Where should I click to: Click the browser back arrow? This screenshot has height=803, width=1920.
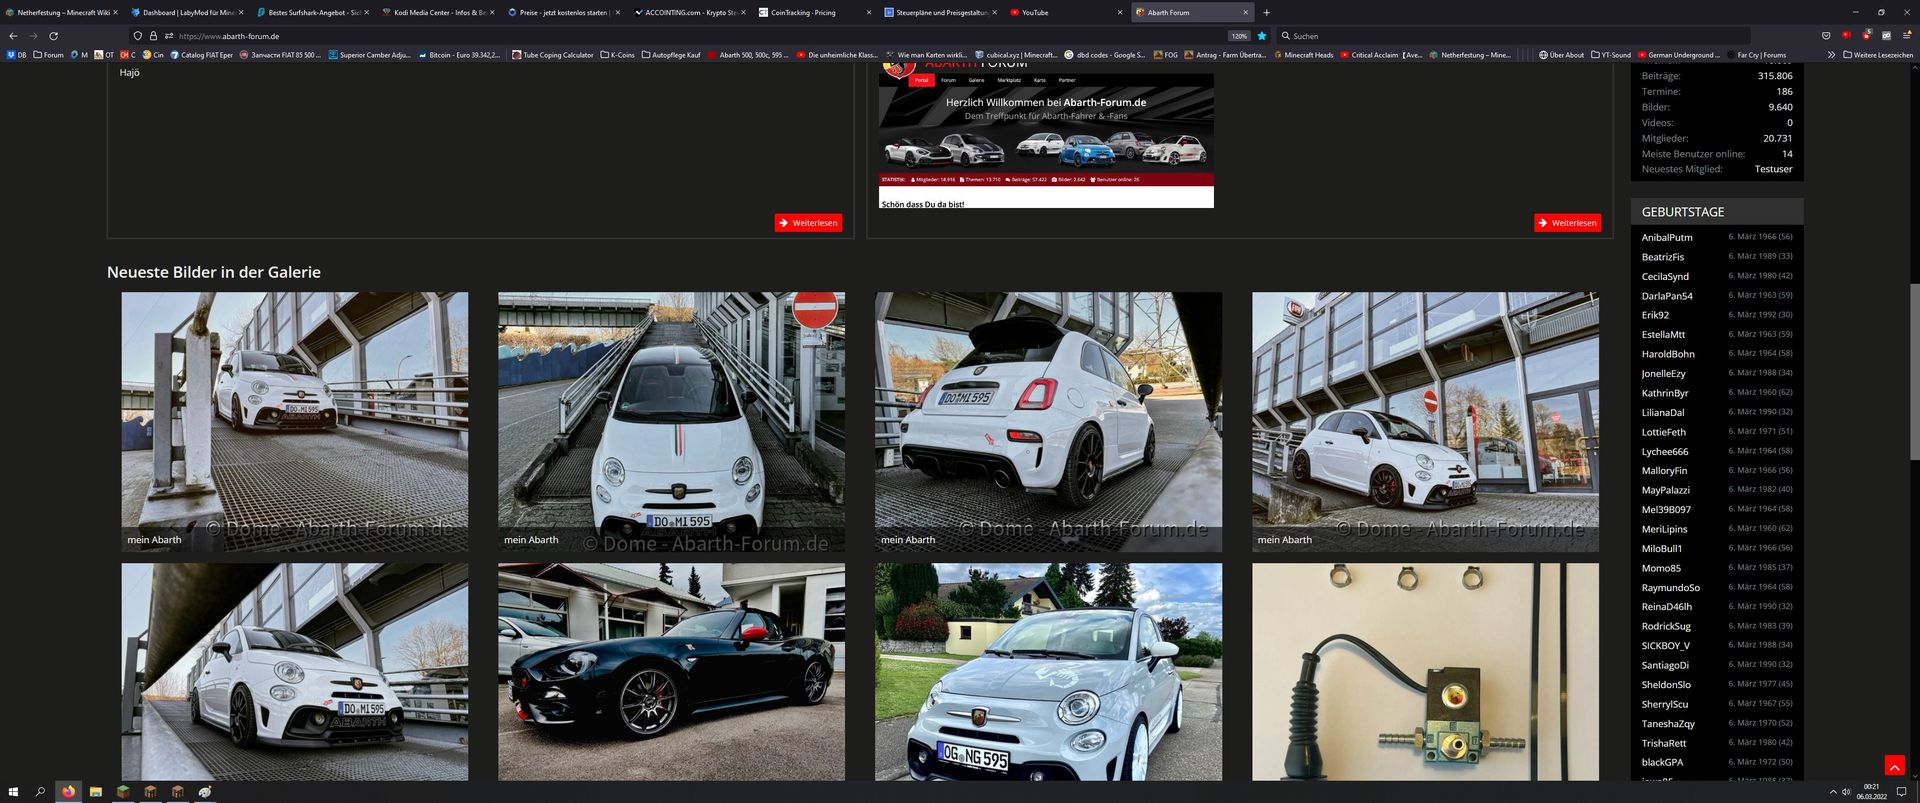[x=13, y=36]
